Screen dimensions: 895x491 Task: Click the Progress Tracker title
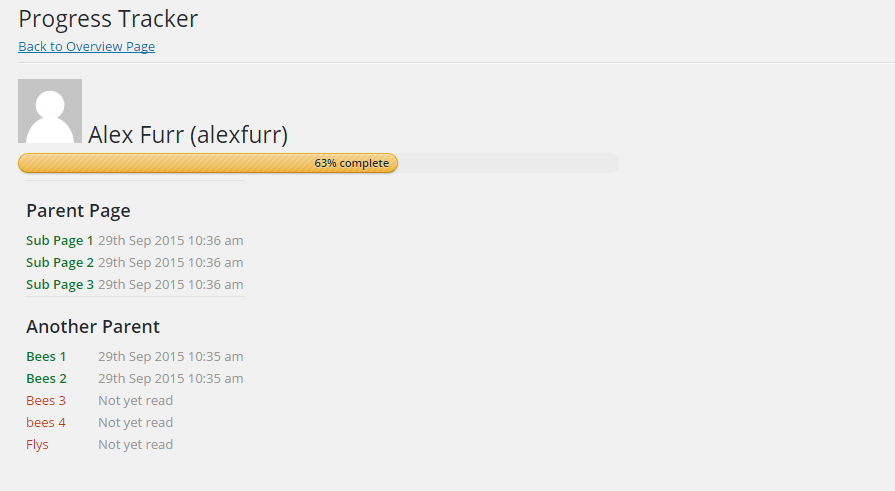pos(108,19)
